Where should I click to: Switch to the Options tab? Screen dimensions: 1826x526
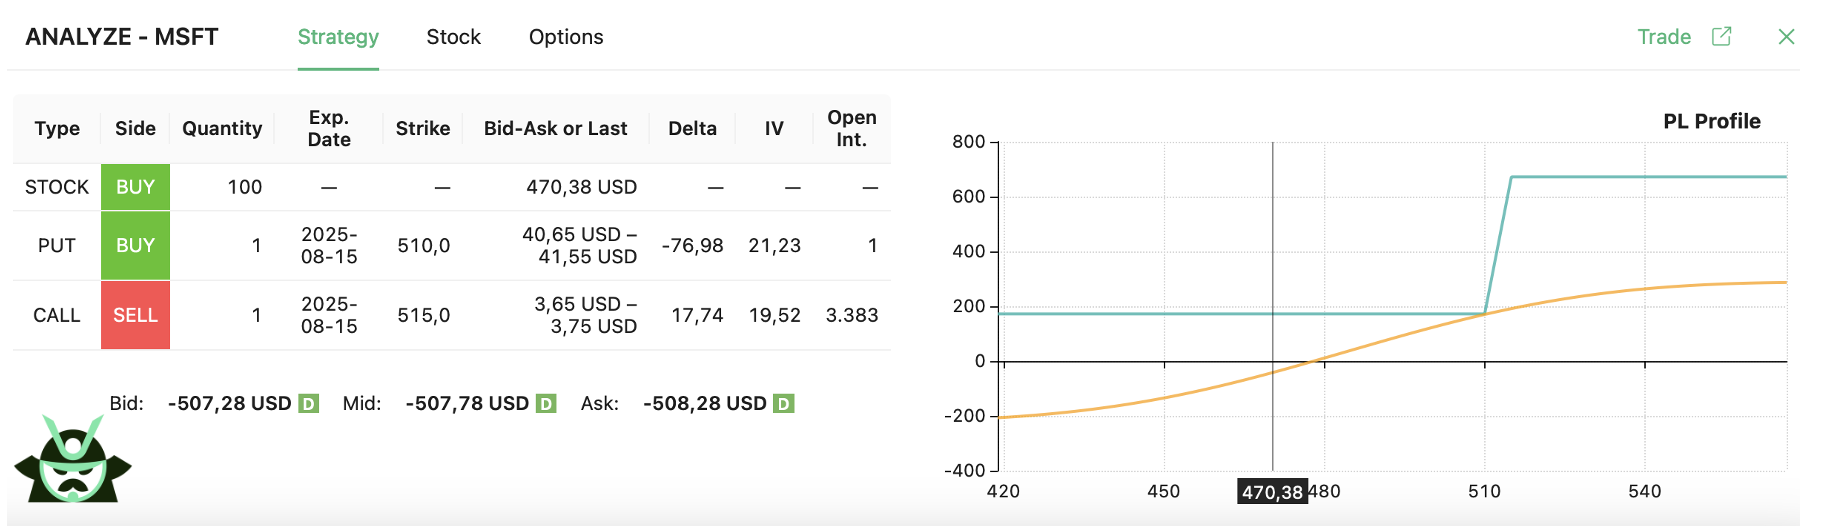(x=566, y=37)
